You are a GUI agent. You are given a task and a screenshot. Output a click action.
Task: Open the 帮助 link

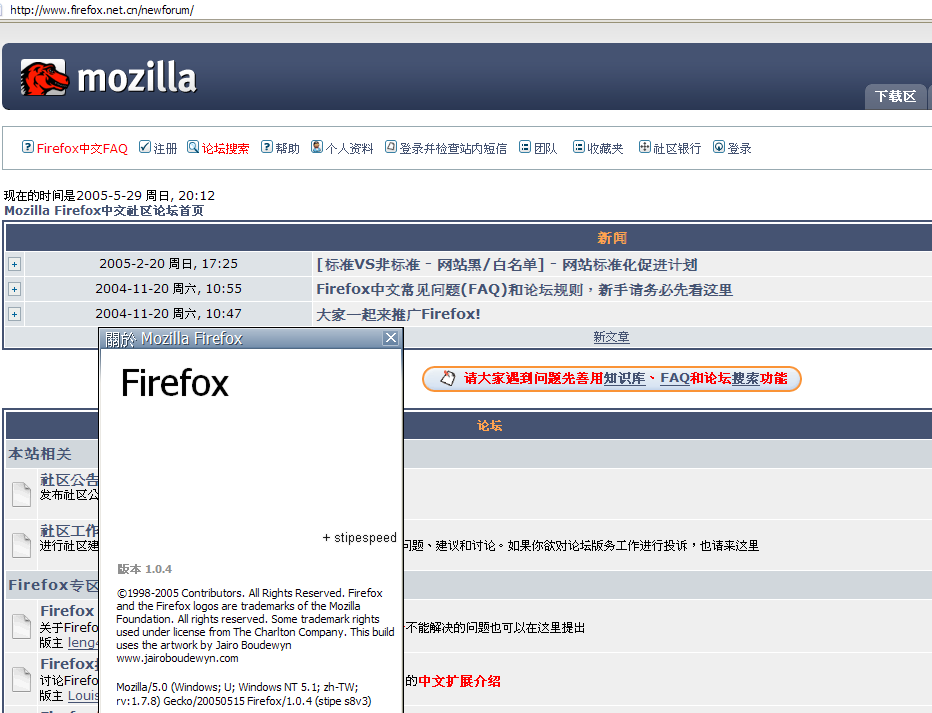click(x=288, y=148)
